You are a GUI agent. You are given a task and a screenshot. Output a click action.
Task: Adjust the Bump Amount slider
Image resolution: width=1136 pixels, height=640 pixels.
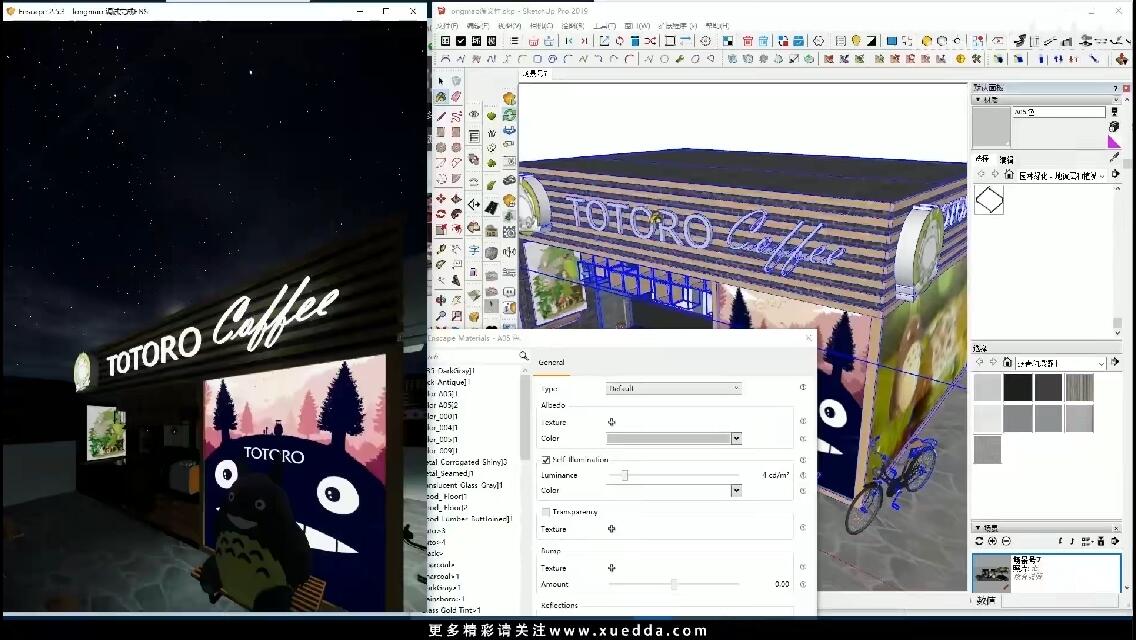click(x=674, y=584)
